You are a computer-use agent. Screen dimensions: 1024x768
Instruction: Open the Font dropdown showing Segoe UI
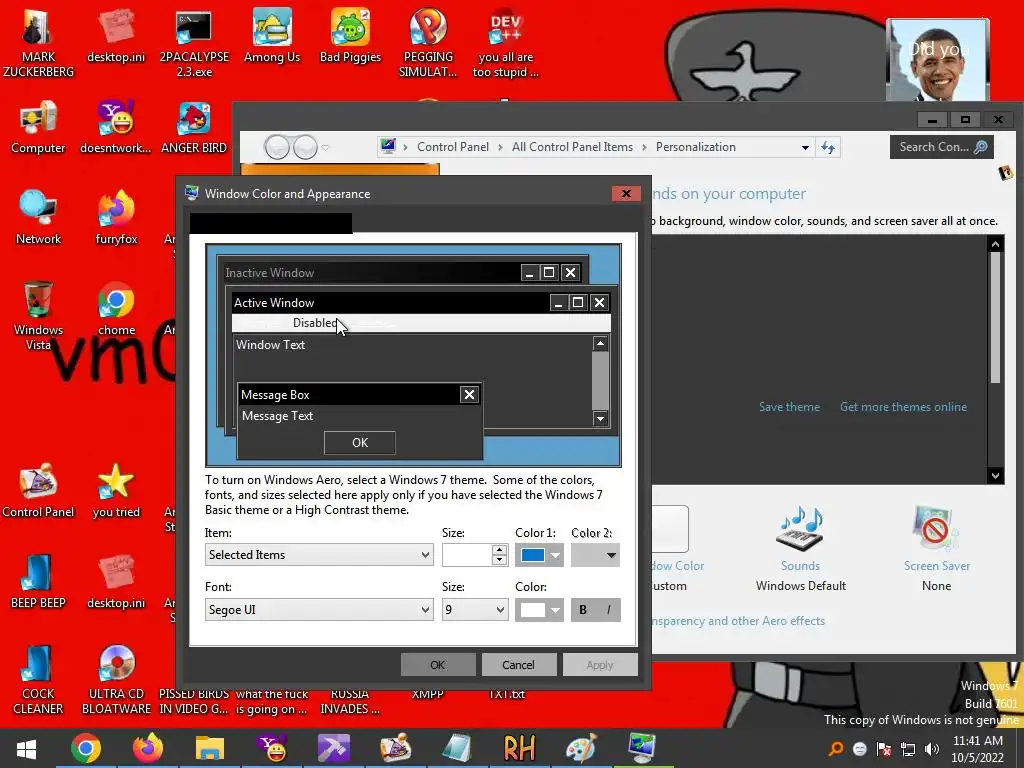point(319,610)
